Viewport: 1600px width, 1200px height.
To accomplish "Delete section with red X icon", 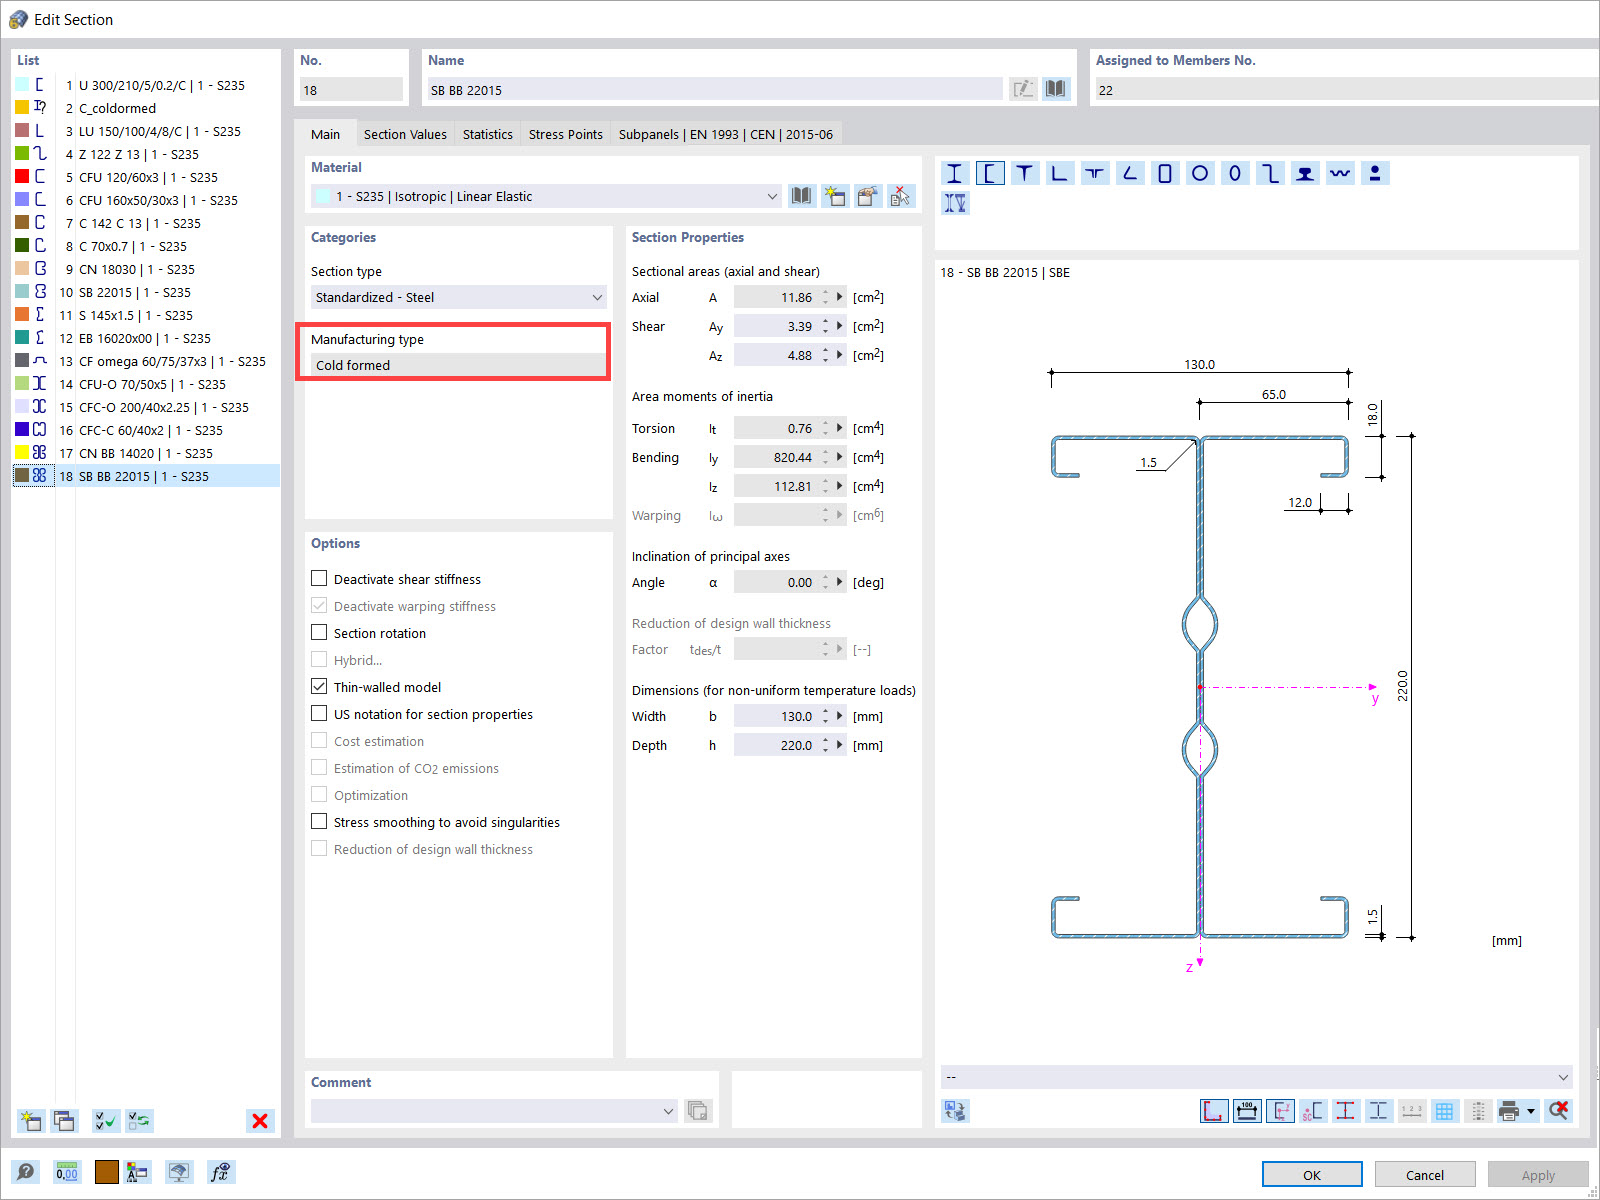I will click(260, 1121).
